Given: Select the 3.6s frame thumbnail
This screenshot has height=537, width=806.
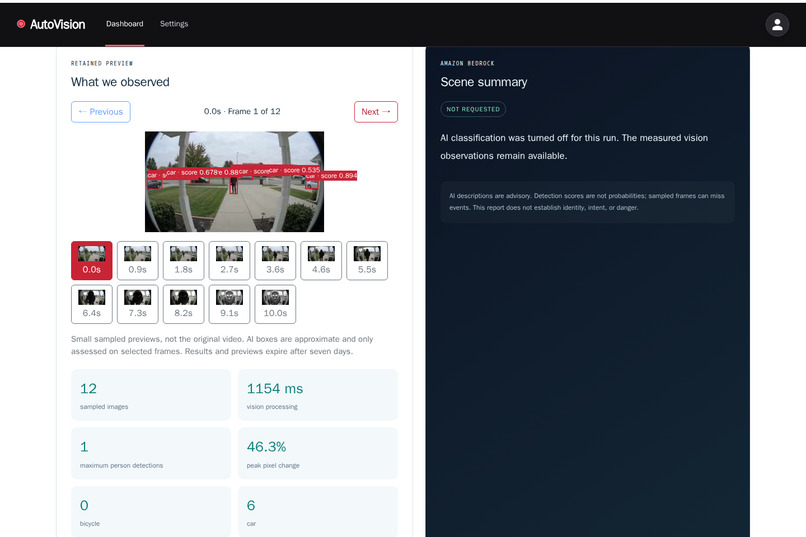Looking at the screenshot, I should pyautogui.click(x=275, y=261).
